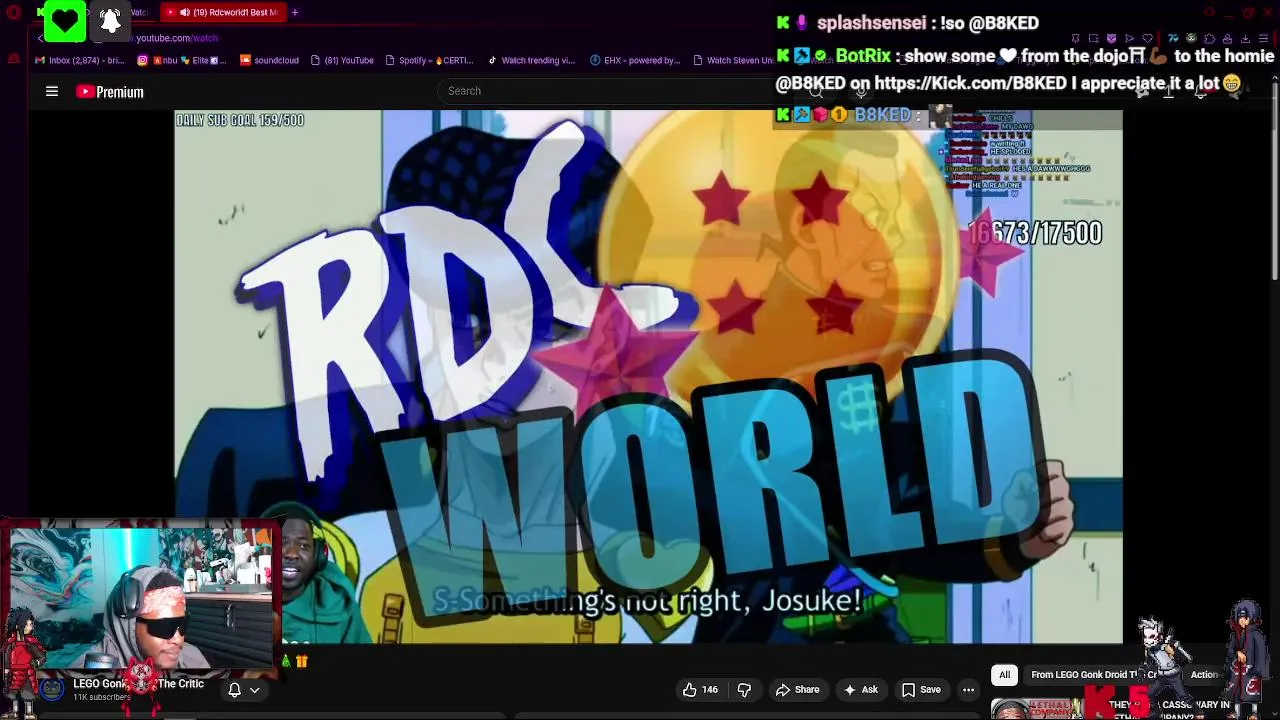Open the soundcloud bookmark
The width and height of the screenshot is (1280, 720).
[269, 60]
